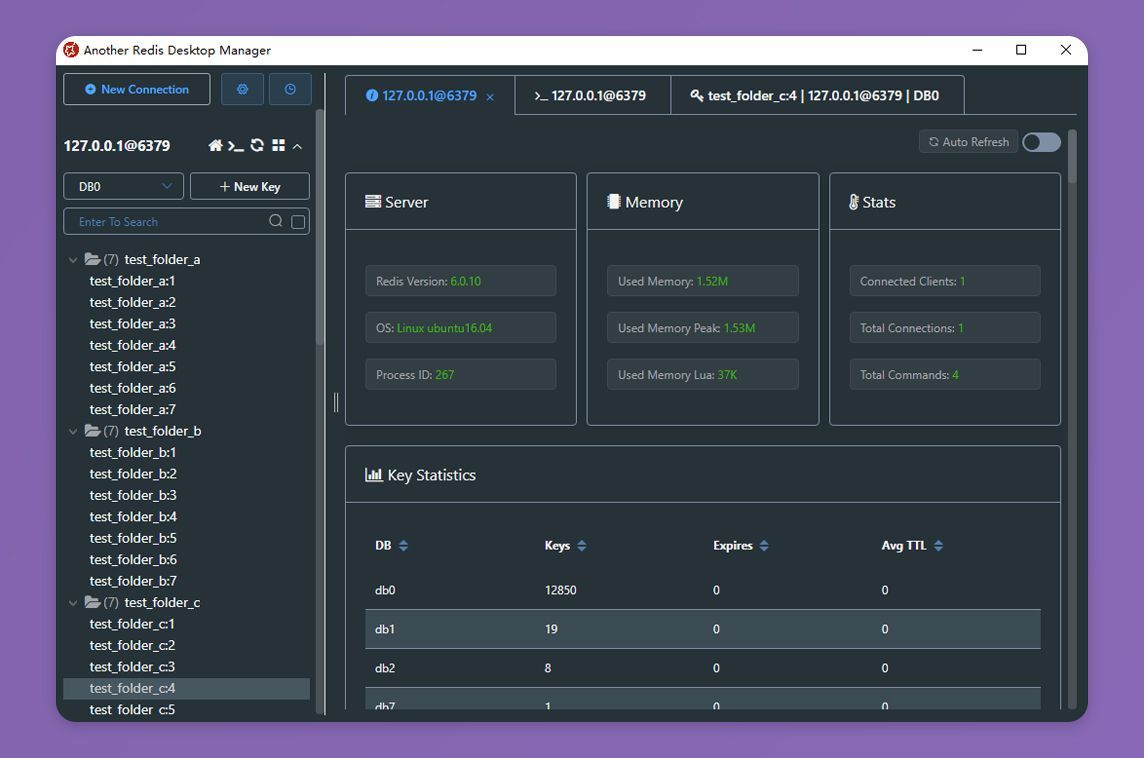The image size is (1144, 758).
Task: Check the exact search checkbox
Action: pyautogui.click(x=298, y=222)
